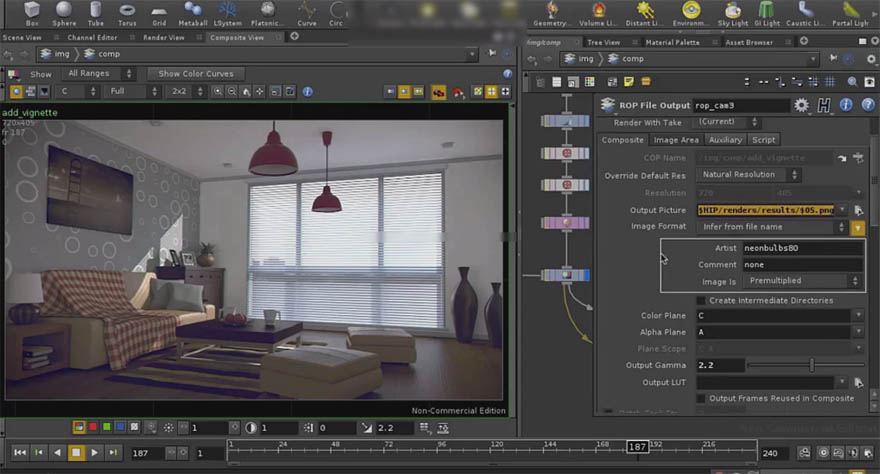
Task: Open the Alpha Plane dropdown arrow
Action: click(859, 332)
